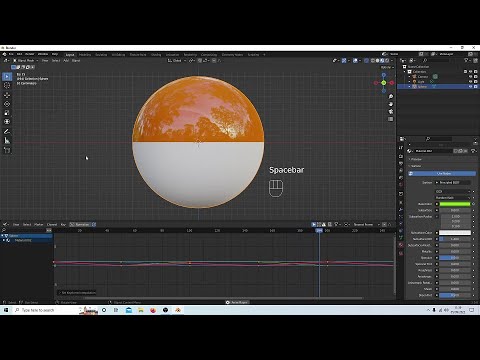The width and height of the screenshot is (480, 360).
Task: Open the Add menu in viewport header
Action: pos(66,60)
